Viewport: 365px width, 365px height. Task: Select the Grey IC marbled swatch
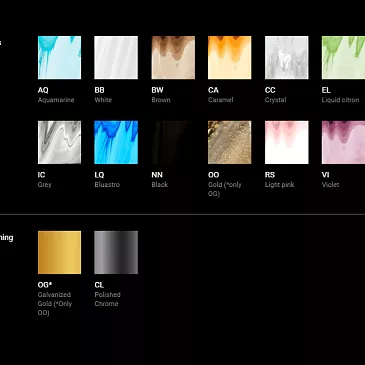click(59, 142)
